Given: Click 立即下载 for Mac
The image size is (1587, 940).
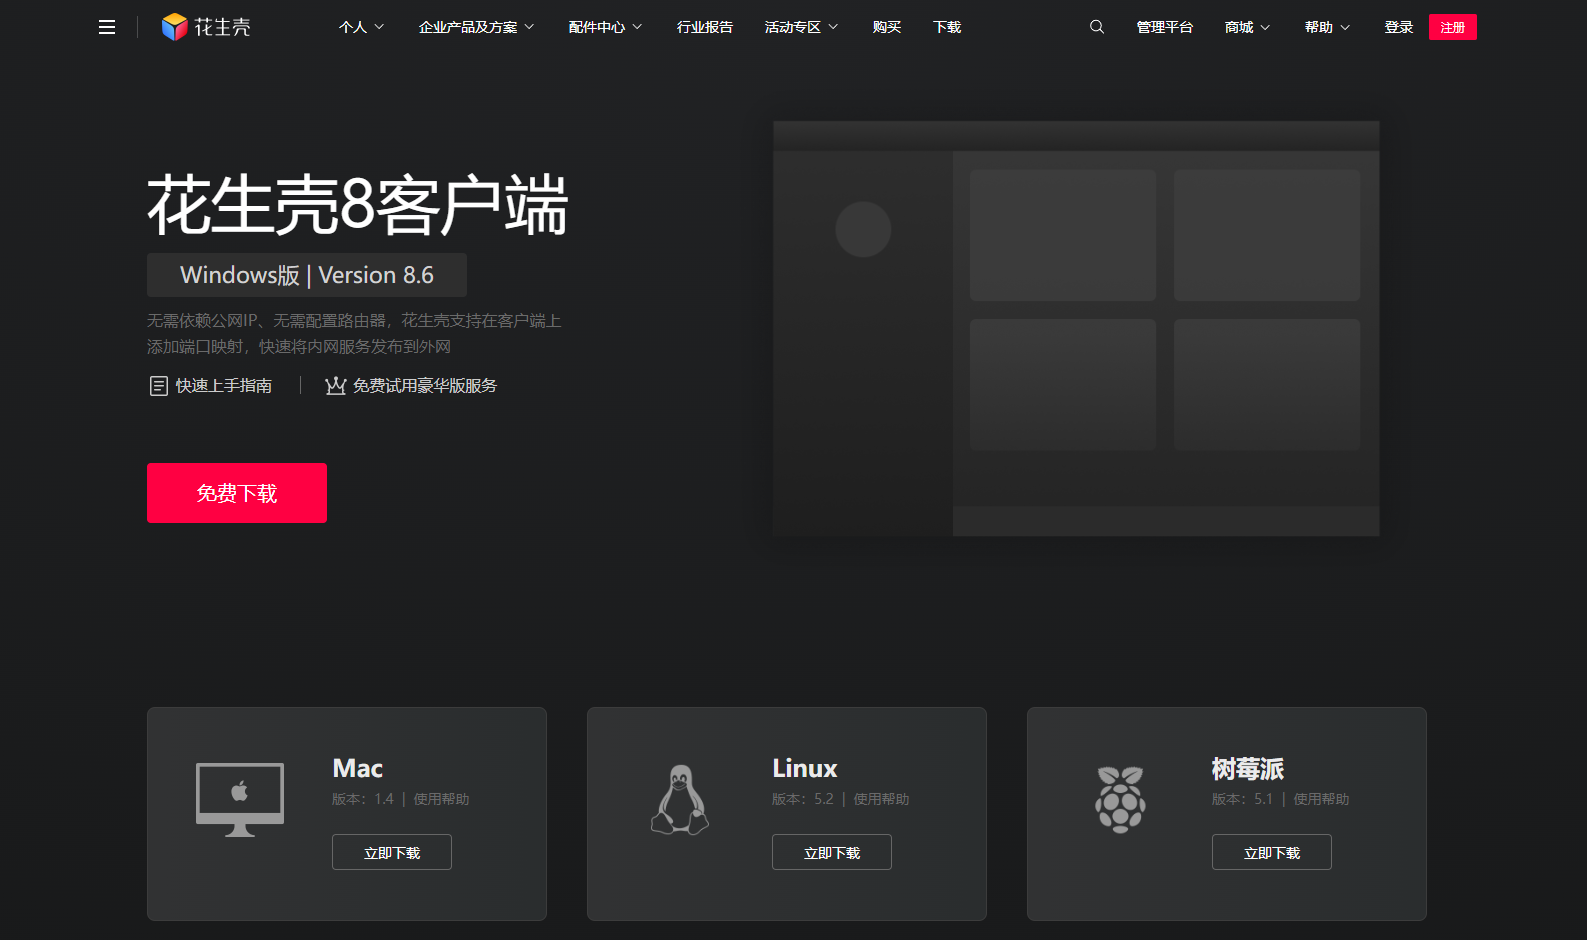Looking at the screenshot, I should point(392,852).
